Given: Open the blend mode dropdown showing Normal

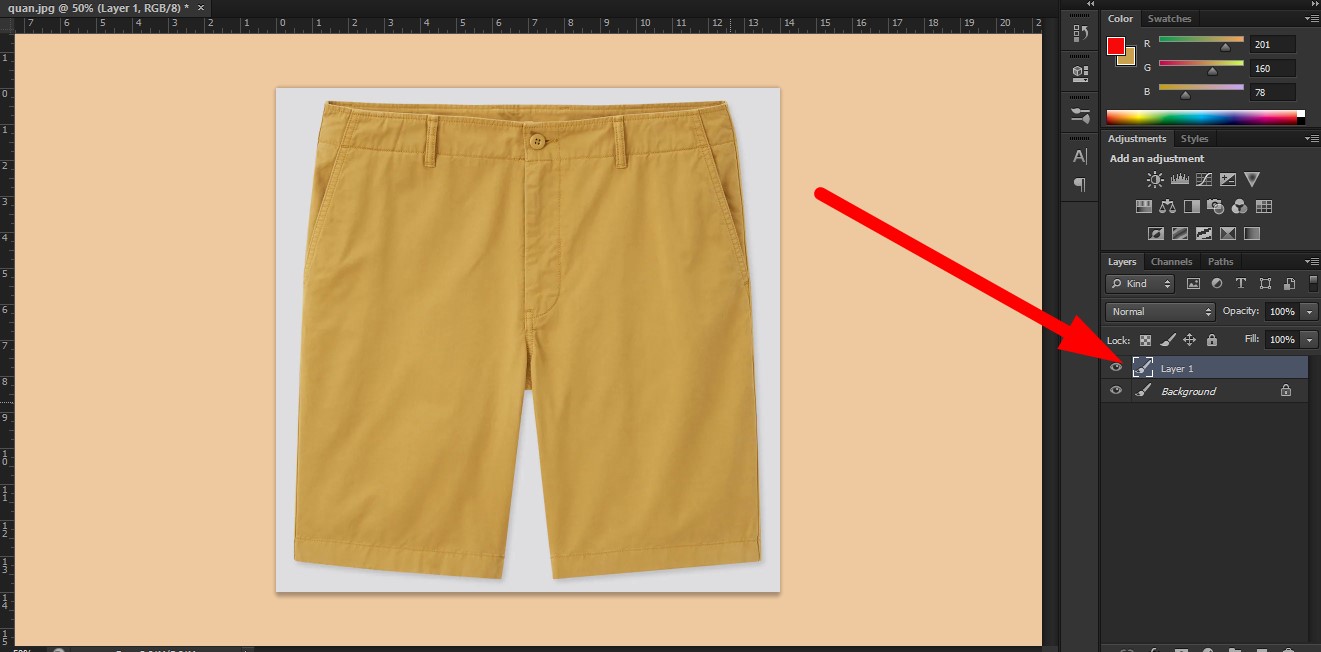Looking at the screenshot, I should 1159,311.
